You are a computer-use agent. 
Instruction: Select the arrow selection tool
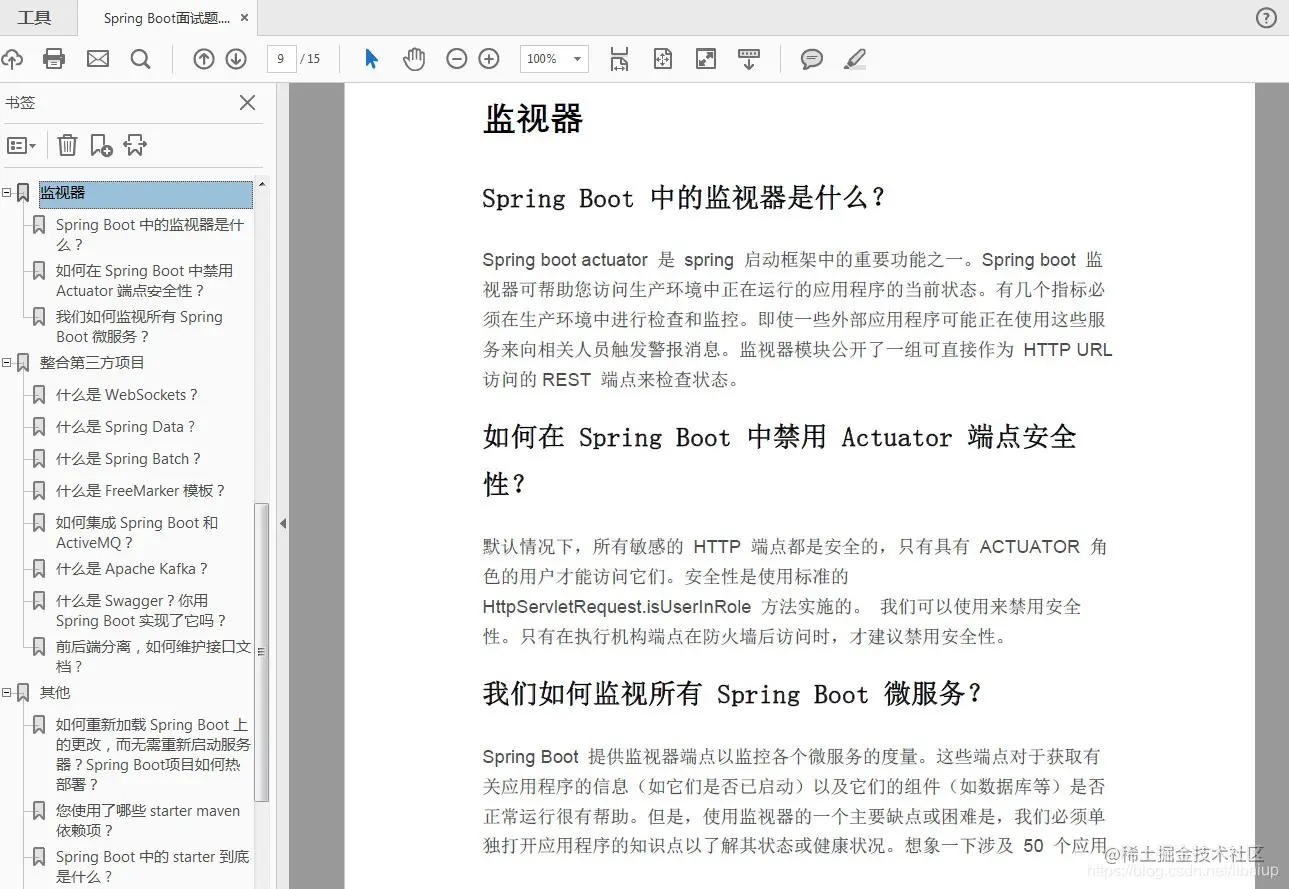tap(371, 59)
